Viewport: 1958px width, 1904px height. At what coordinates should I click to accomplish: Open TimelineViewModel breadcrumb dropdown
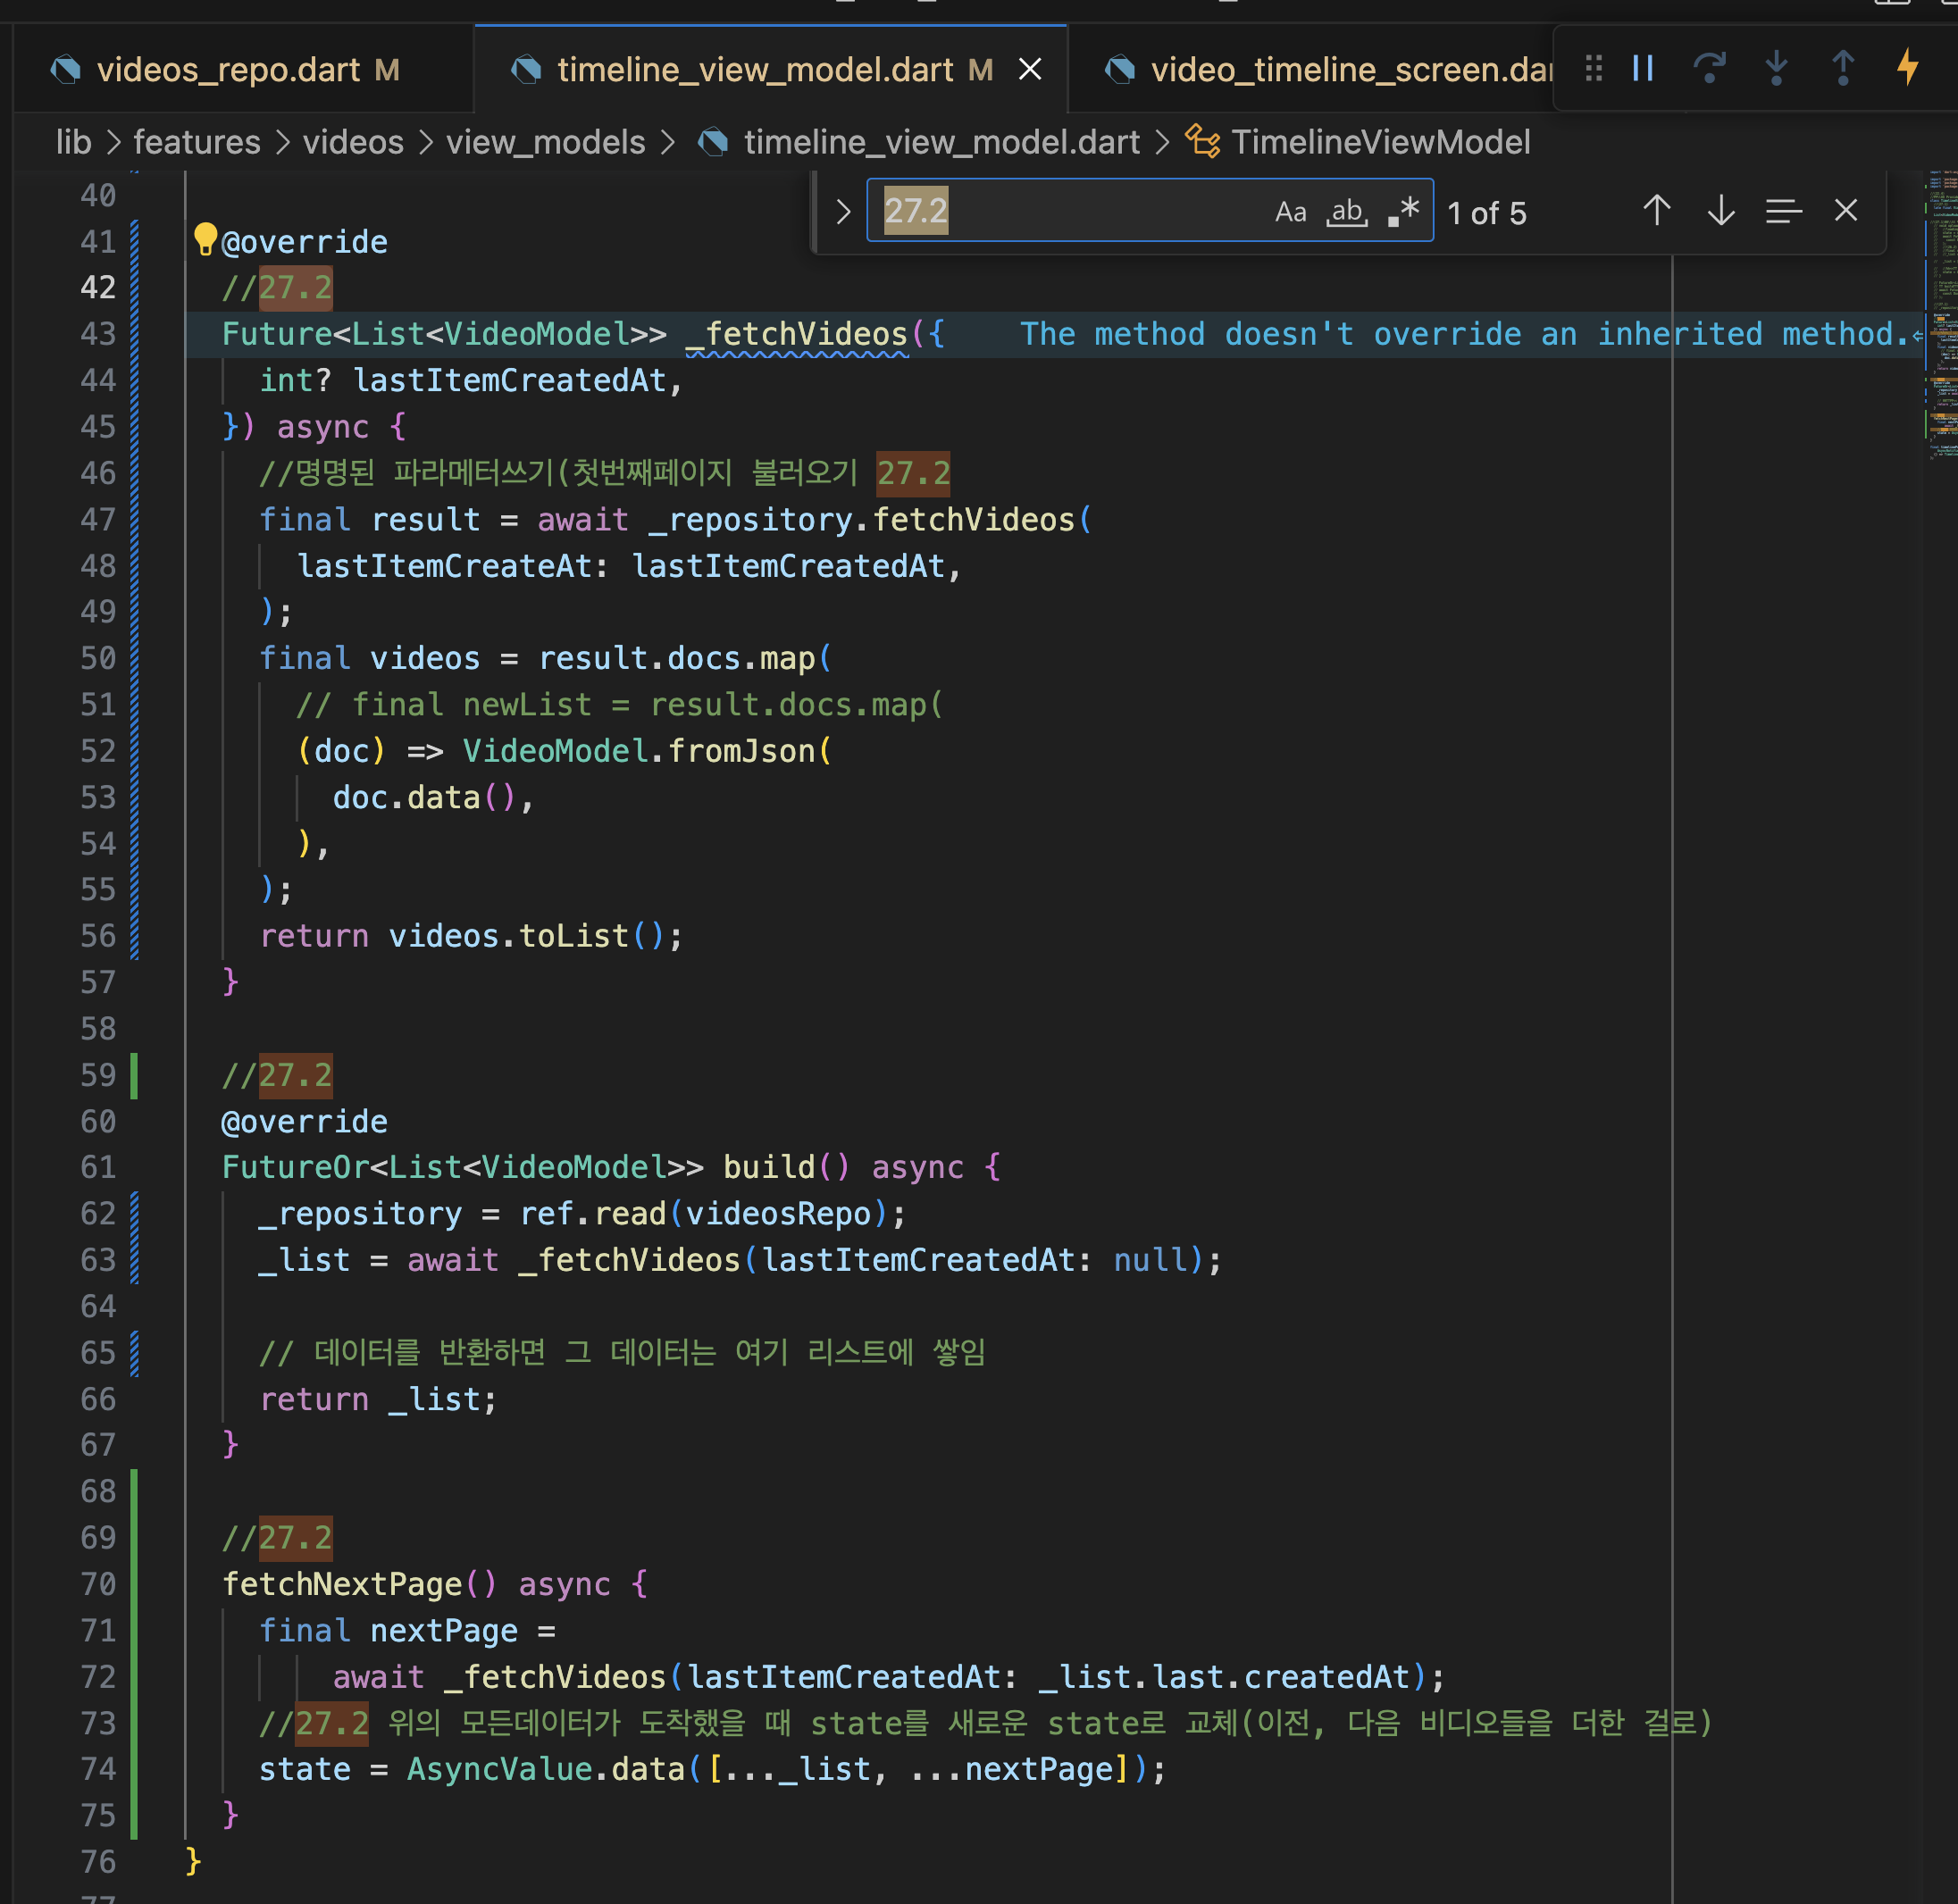click(1379, 142)
